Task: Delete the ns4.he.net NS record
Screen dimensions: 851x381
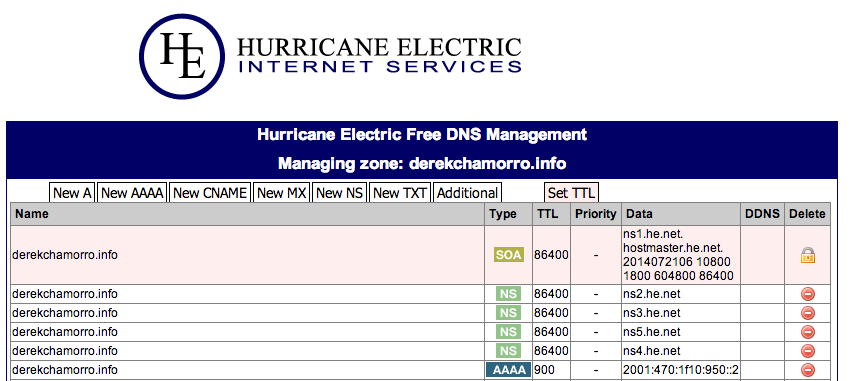Action: 808,351
